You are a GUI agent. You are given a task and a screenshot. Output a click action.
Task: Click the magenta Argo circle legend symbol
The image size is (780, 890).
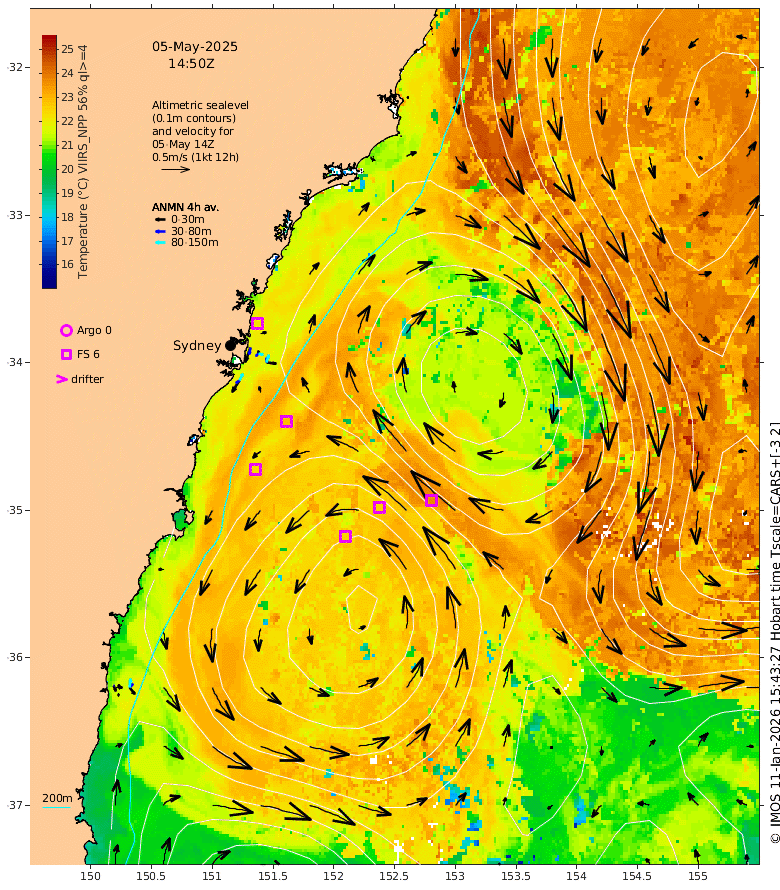66,330
